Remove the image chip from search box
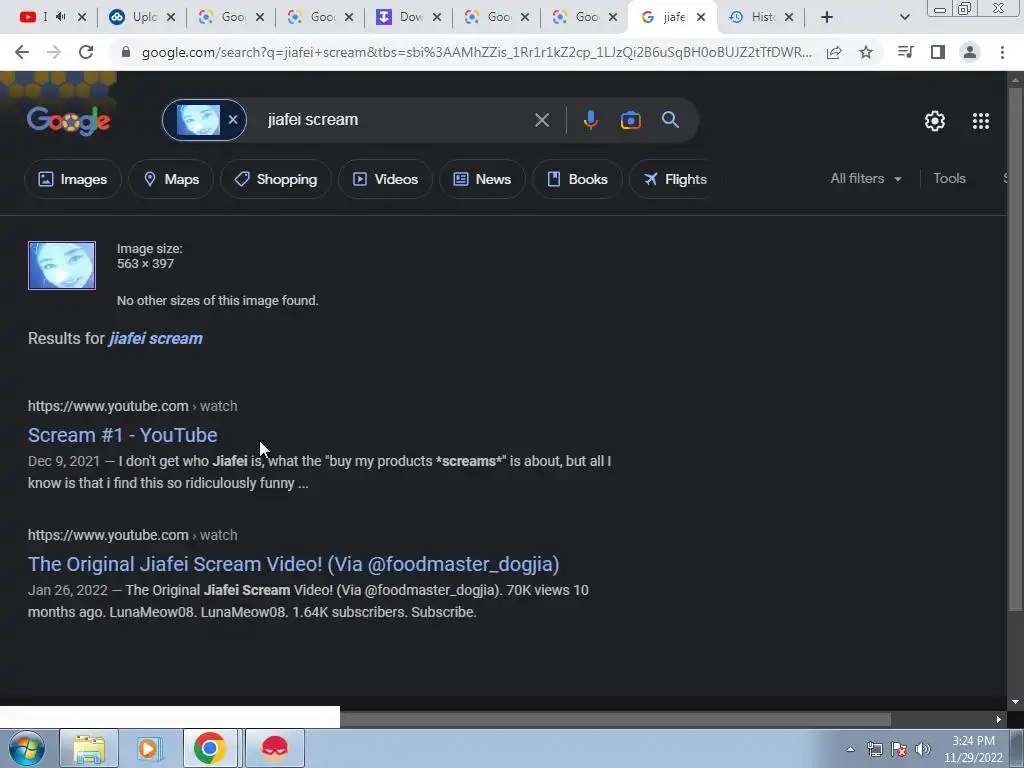Image resolution: width=1024 pixels, height=768 pixels. (232, 120)
